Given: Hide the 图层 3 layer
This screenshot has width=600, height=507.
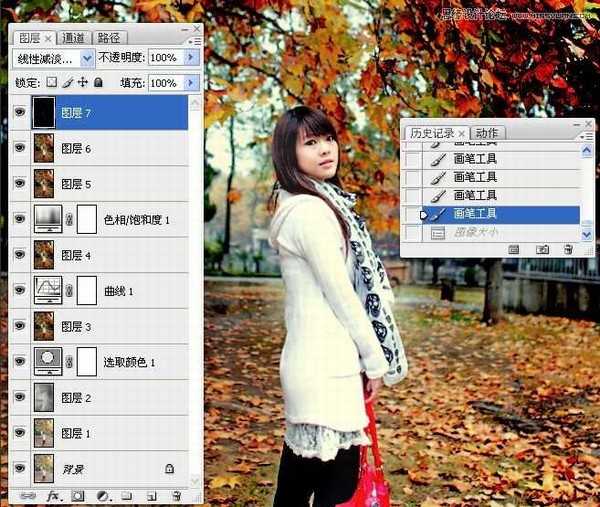Looking at the screenshot, I should click(20, 325).
